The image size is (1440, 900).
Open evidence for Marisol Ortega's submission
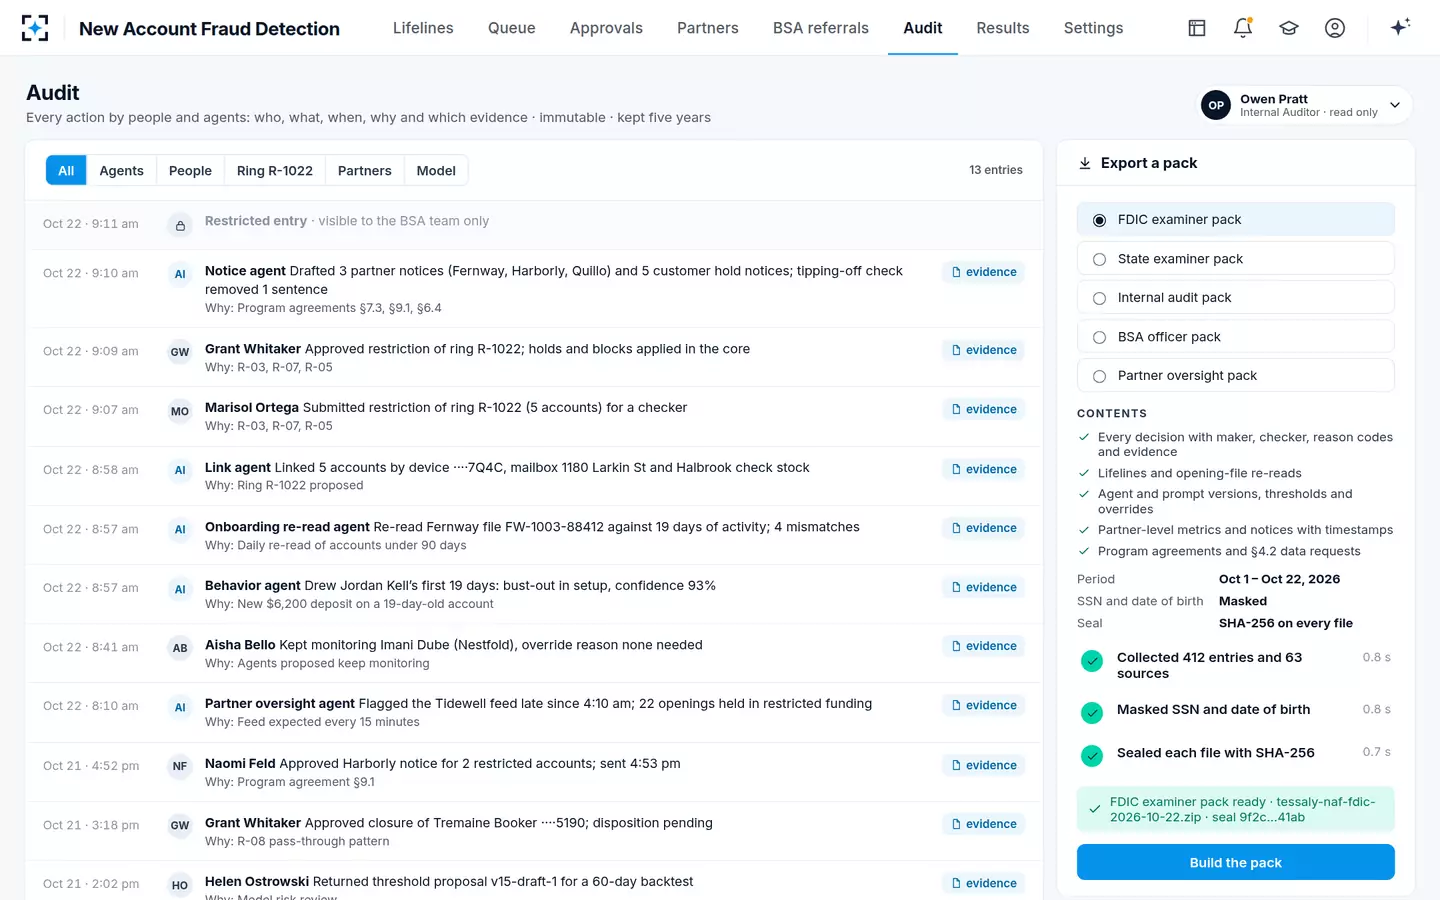point(983,409)
